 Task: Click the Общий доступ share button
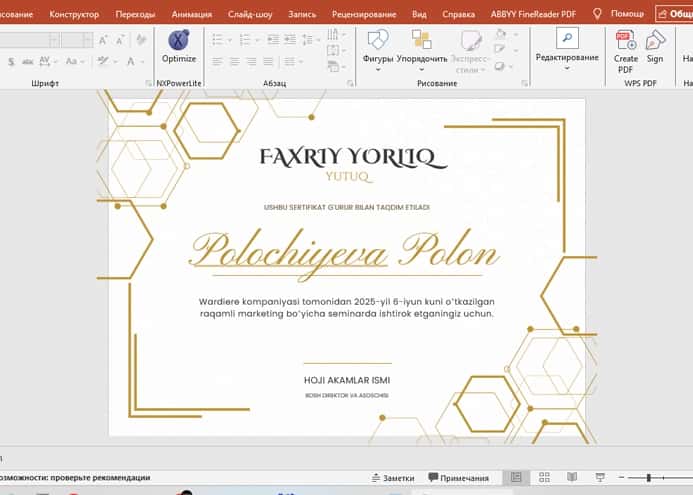pyautogui.click(x=674, y=14)
